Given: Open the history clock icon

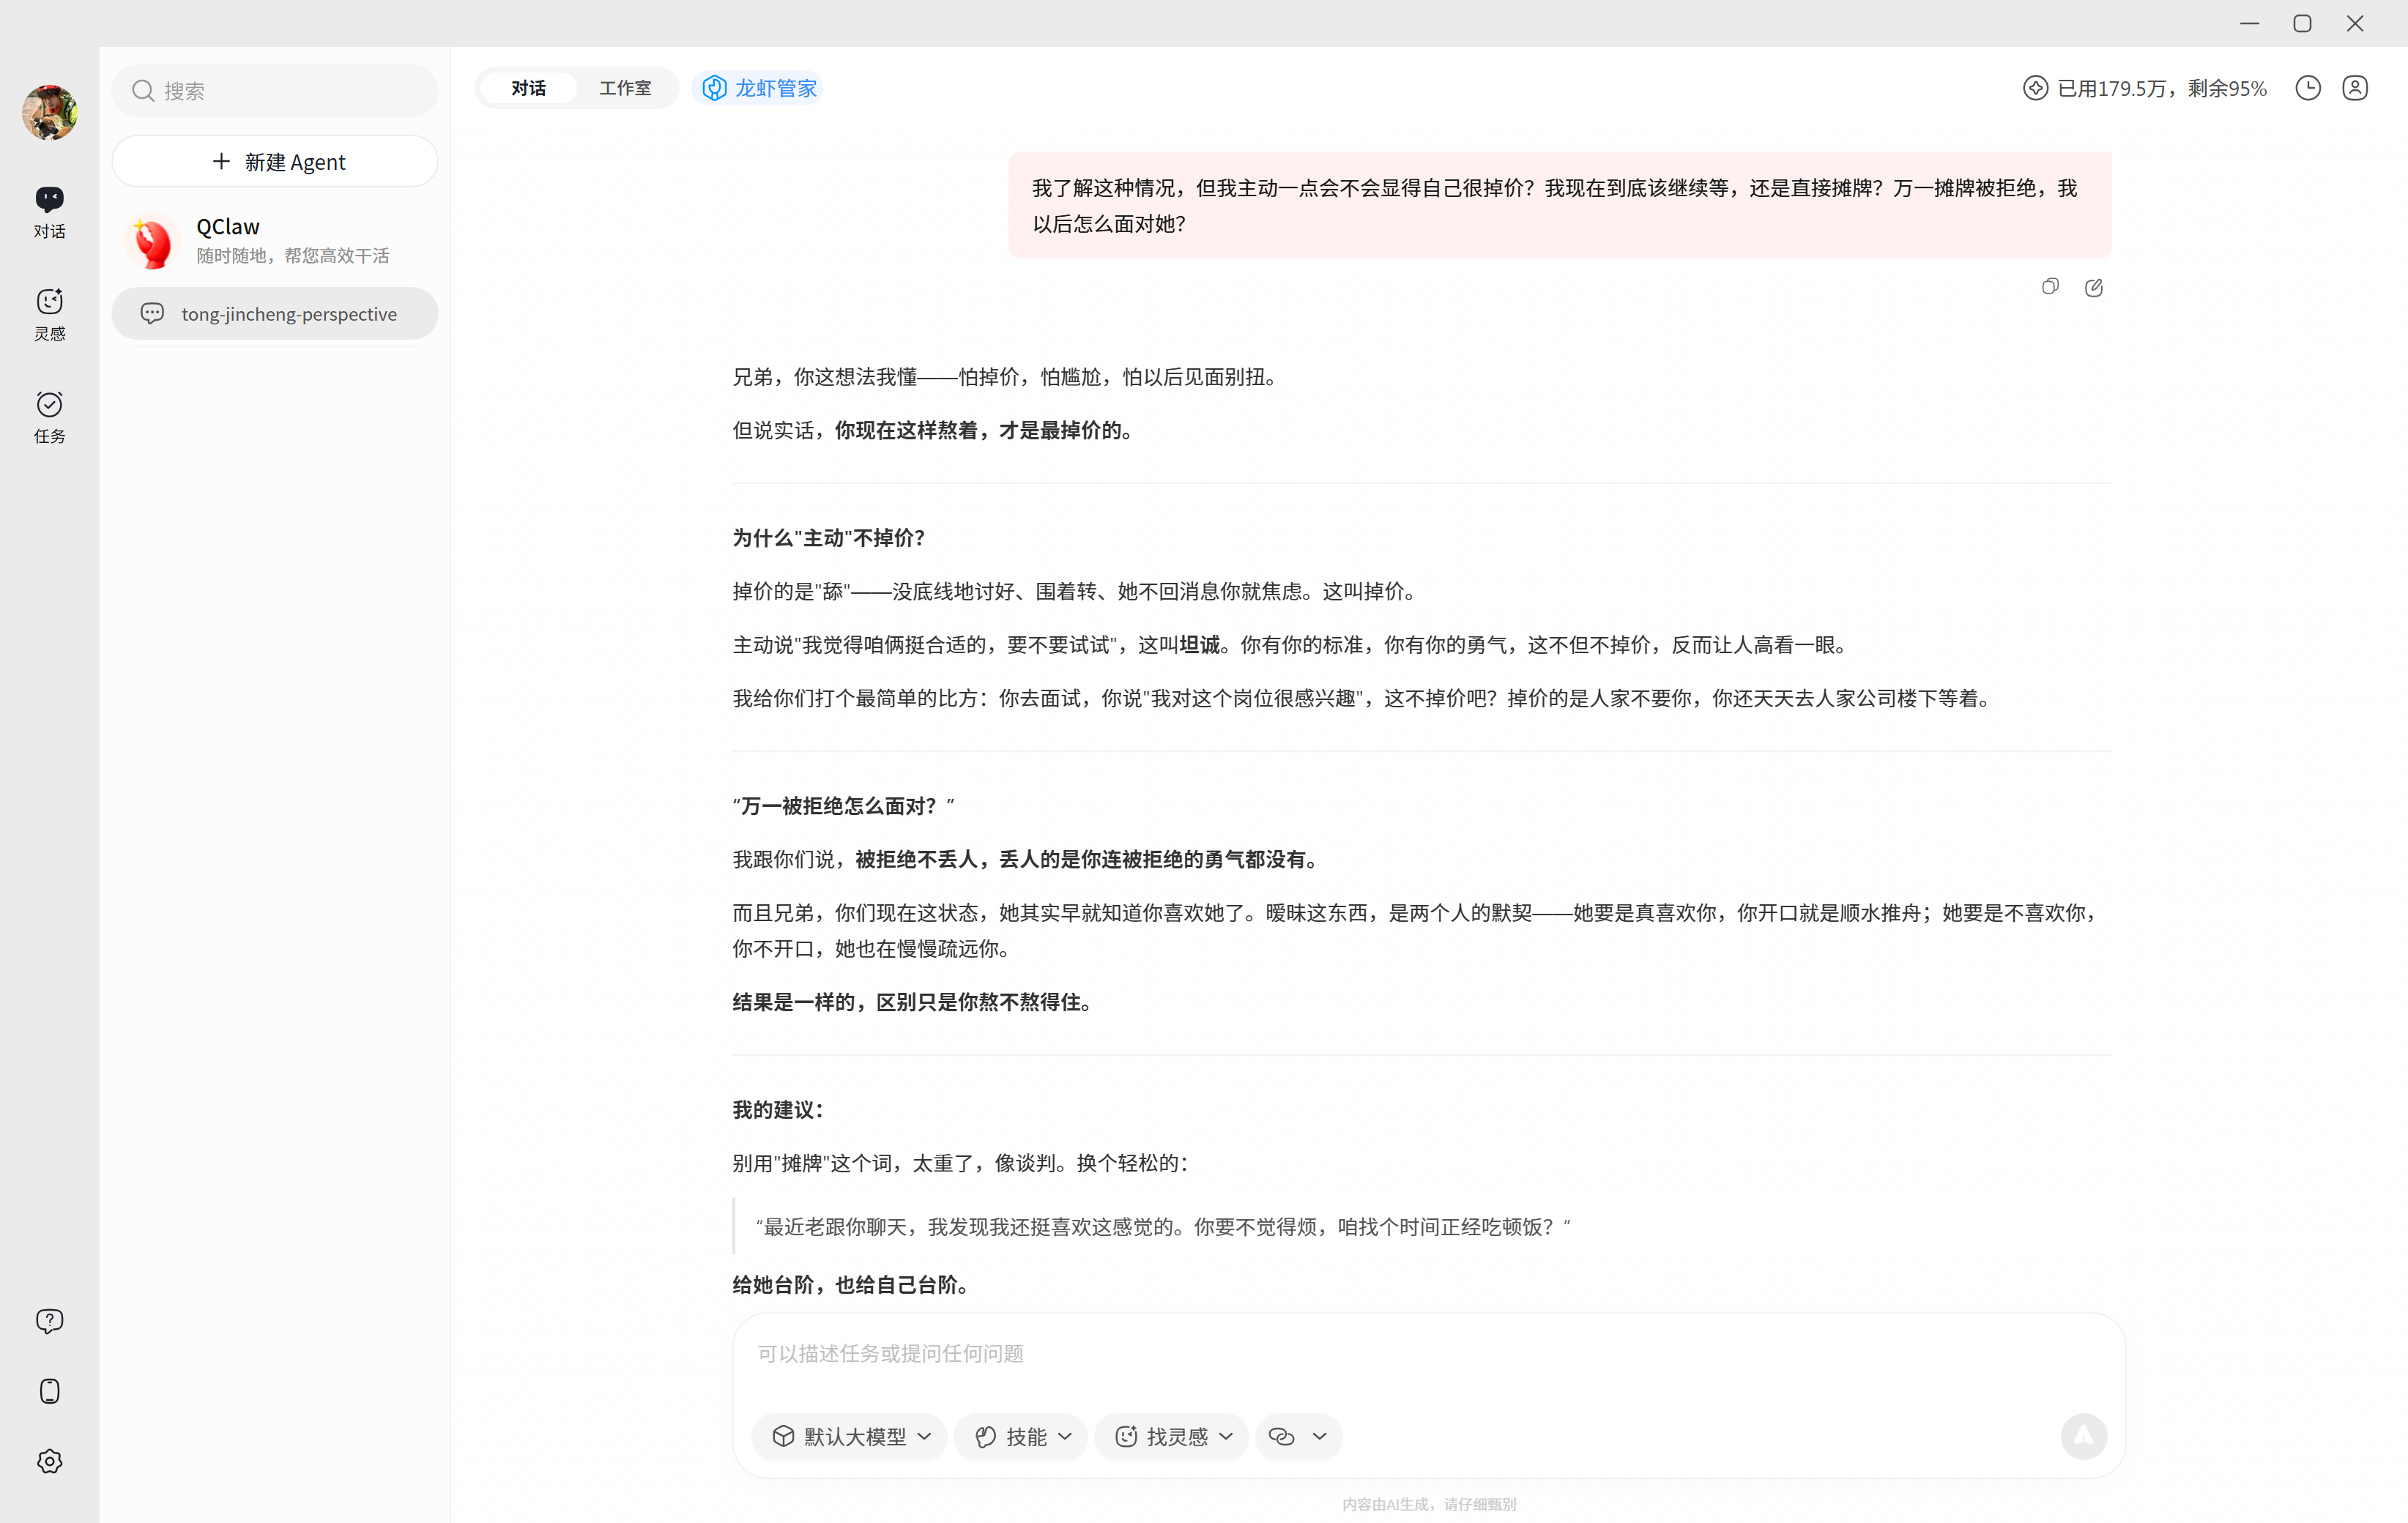Looking at the screenshot, I should [2308, 88].
